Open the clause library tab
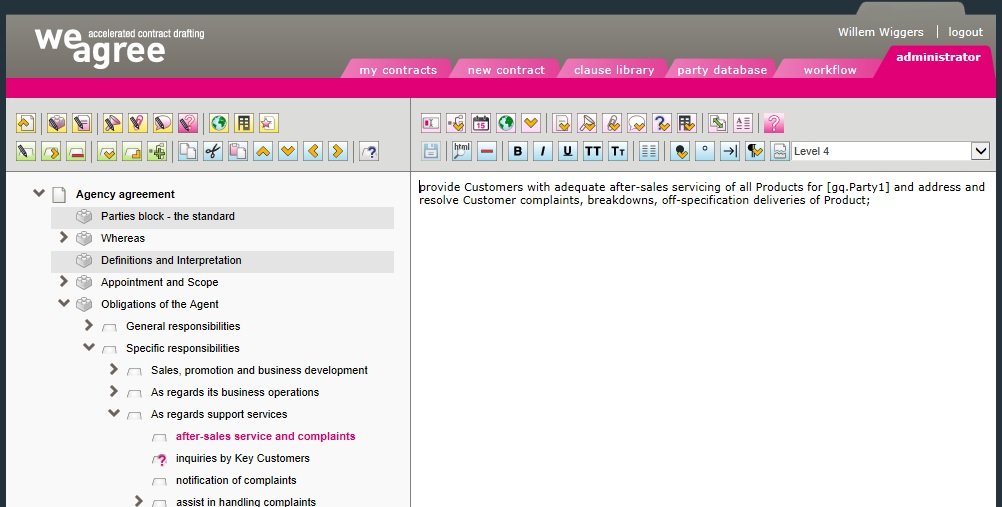The width and height of the screenshot is (1002, 507). click(613, 70)
